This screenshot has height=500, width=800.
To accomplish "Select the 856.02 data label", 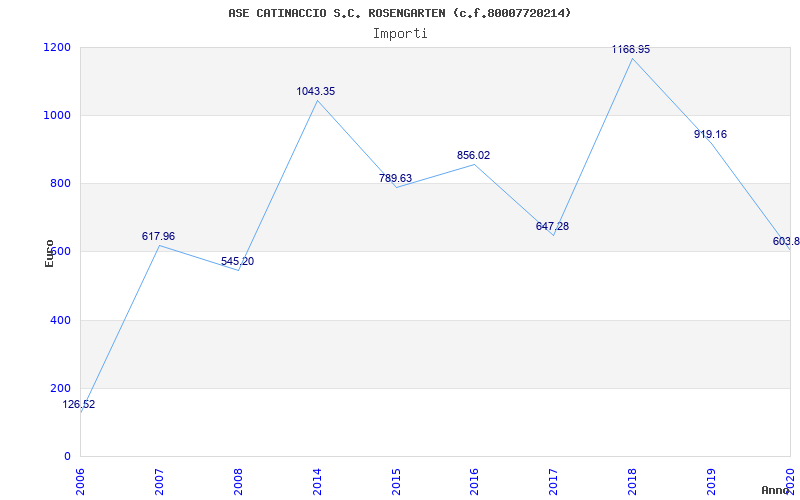I will pyautogui.click(x=473, y=155).
